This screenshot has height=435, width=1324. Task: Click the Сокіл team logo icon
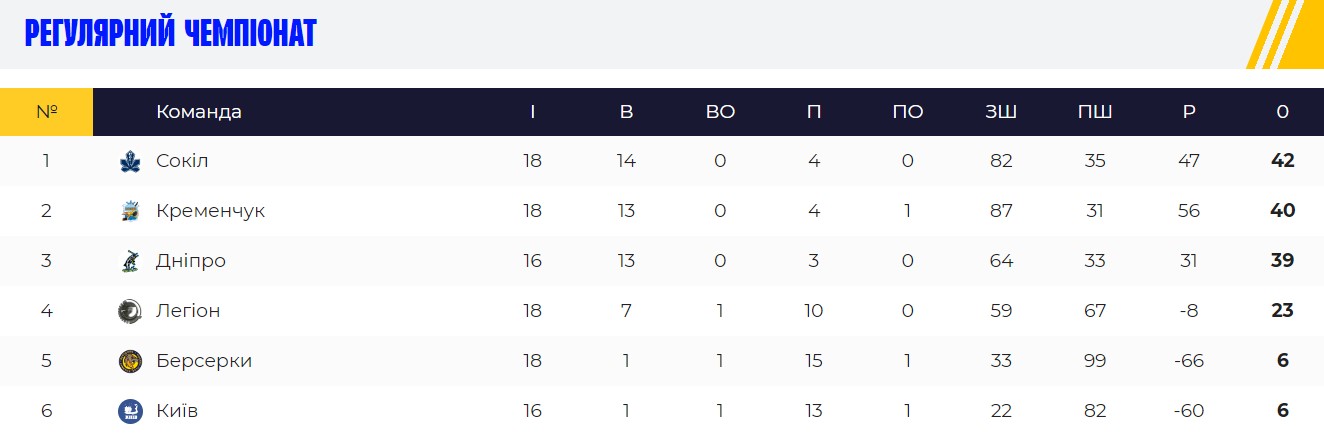[130, 161]
